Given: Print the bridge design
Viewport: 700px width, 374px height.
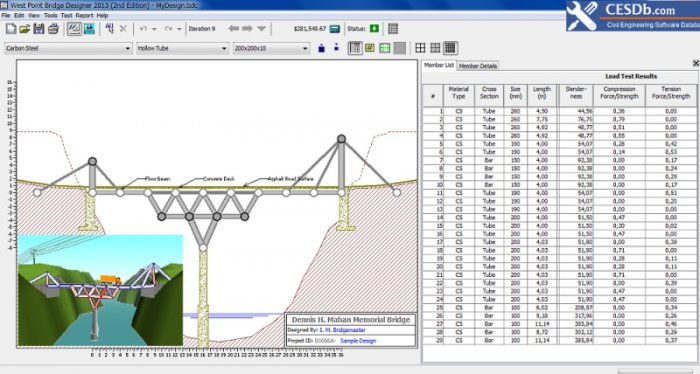Looking at the screenshot, I should click(53, 29).
